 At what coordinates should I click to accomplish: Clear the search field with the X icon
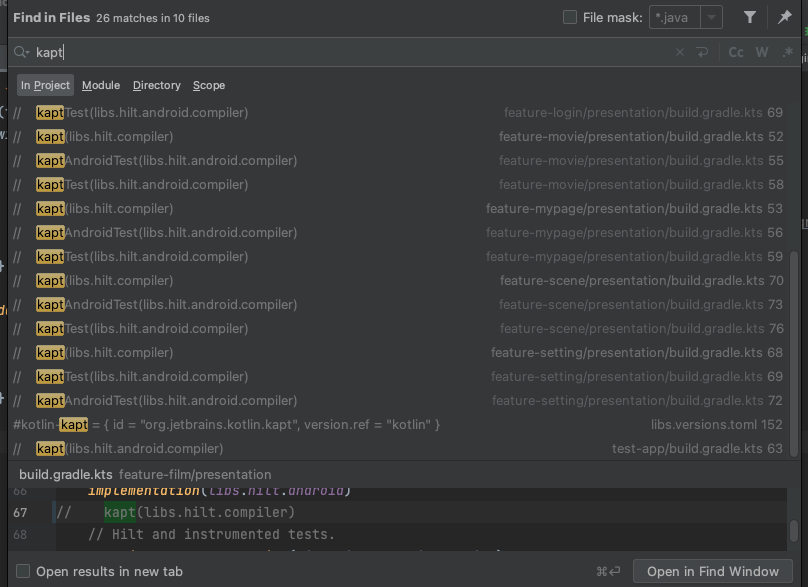click(680, 52)
